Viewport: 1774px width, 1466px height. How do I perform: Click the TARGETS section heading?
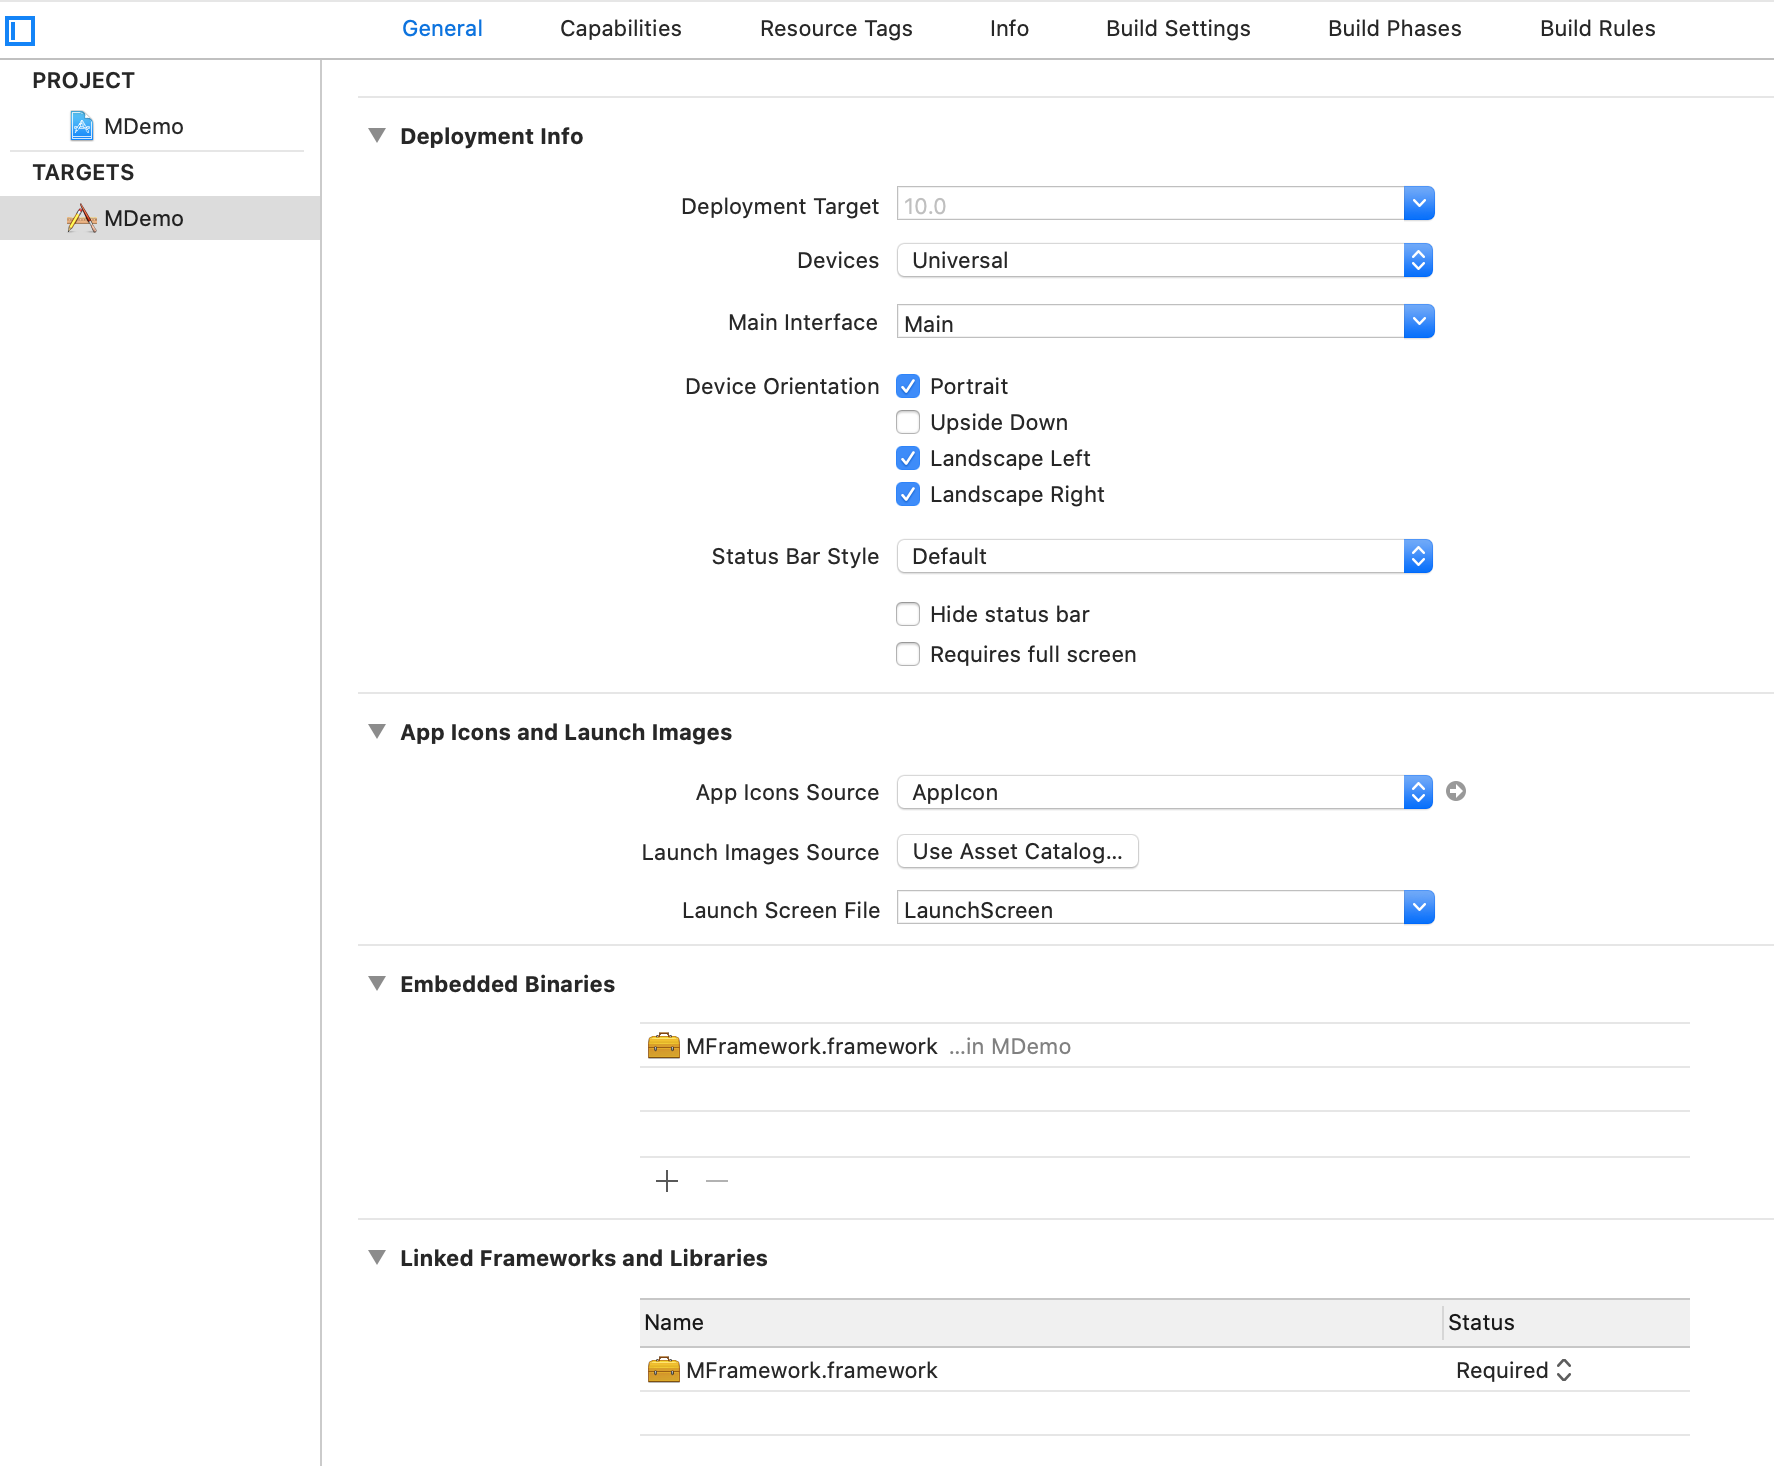coord(83,172)
